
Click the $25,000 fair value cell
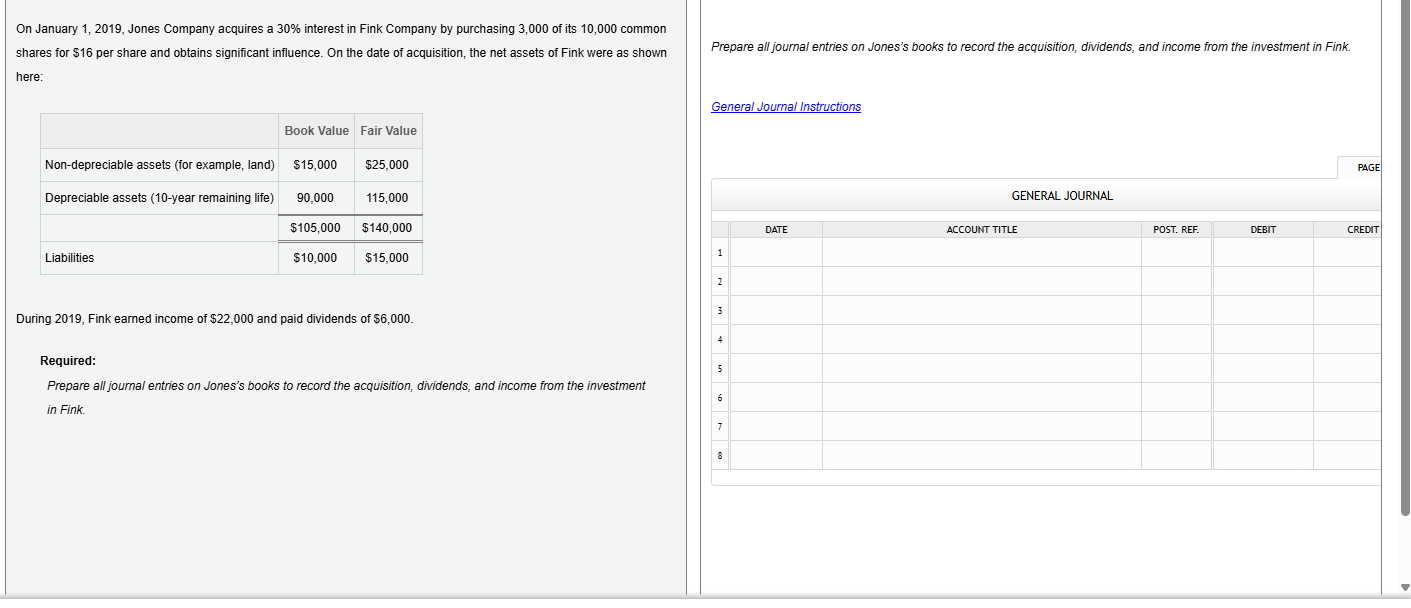(x=388, y=165)
